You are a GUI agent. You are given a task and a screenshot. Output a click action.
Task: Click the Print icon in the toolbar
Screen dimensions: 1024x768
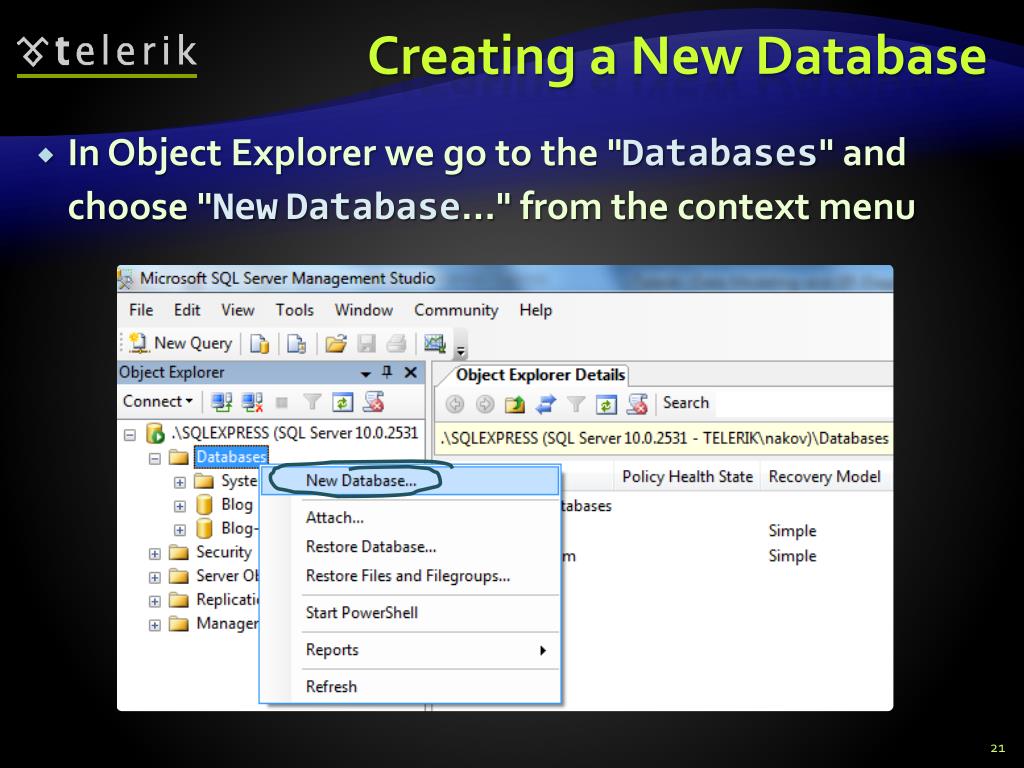click(396, 344)
